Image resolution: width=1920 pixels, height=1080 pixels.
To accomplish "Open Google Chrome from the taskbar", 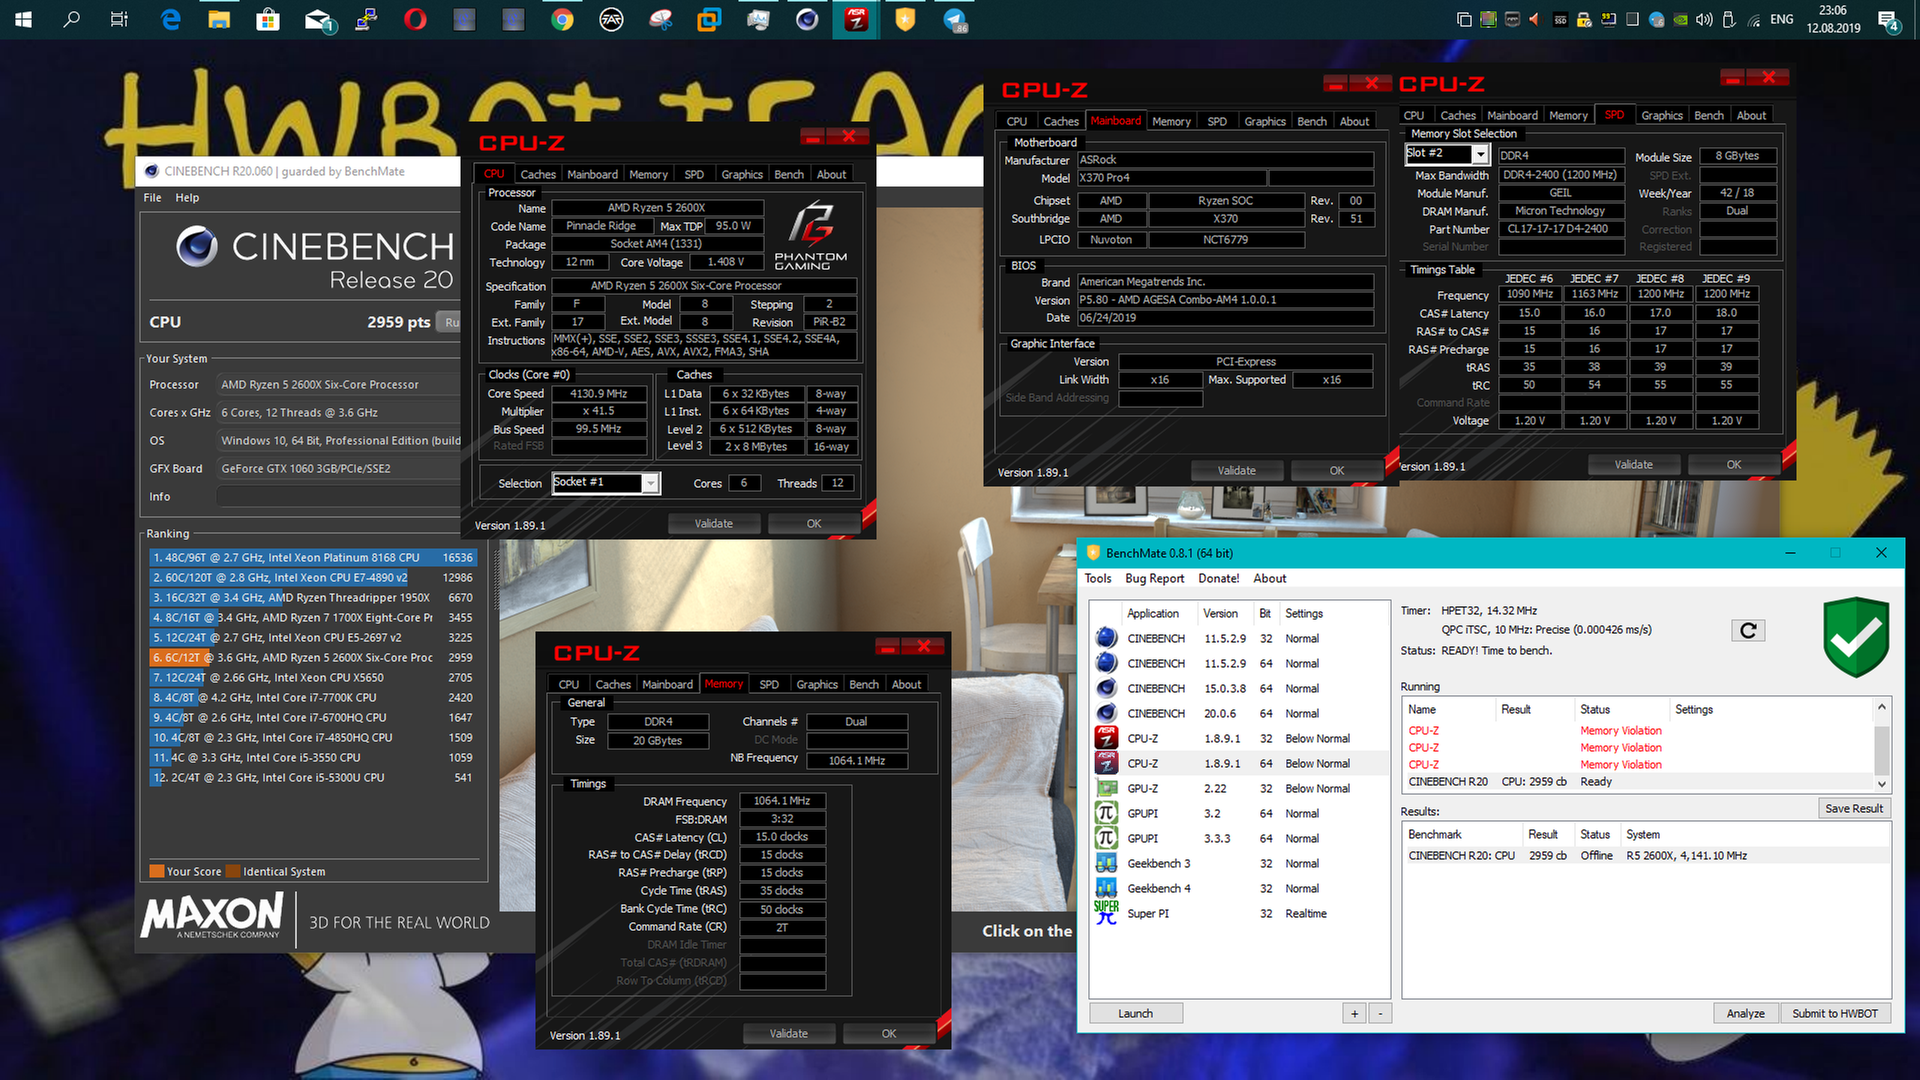I will click(x=562, y=19).
